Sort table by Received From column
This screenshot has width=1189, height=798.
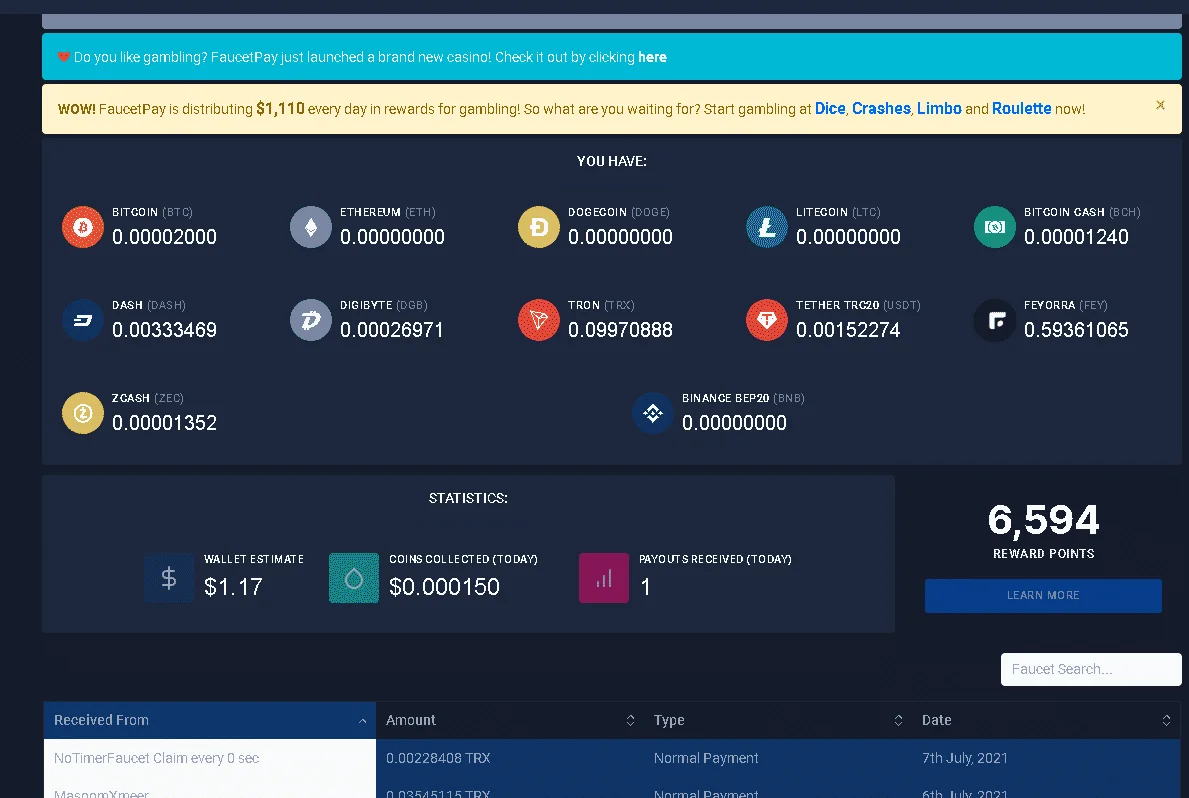pyautogui.click(x=210, y=720)
